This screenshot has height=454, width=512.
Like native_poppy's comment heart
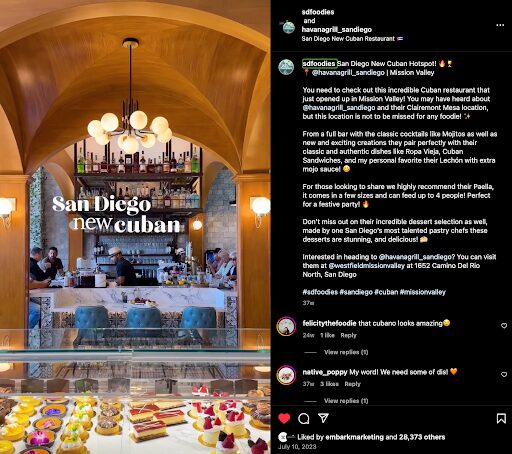(504, 374)
